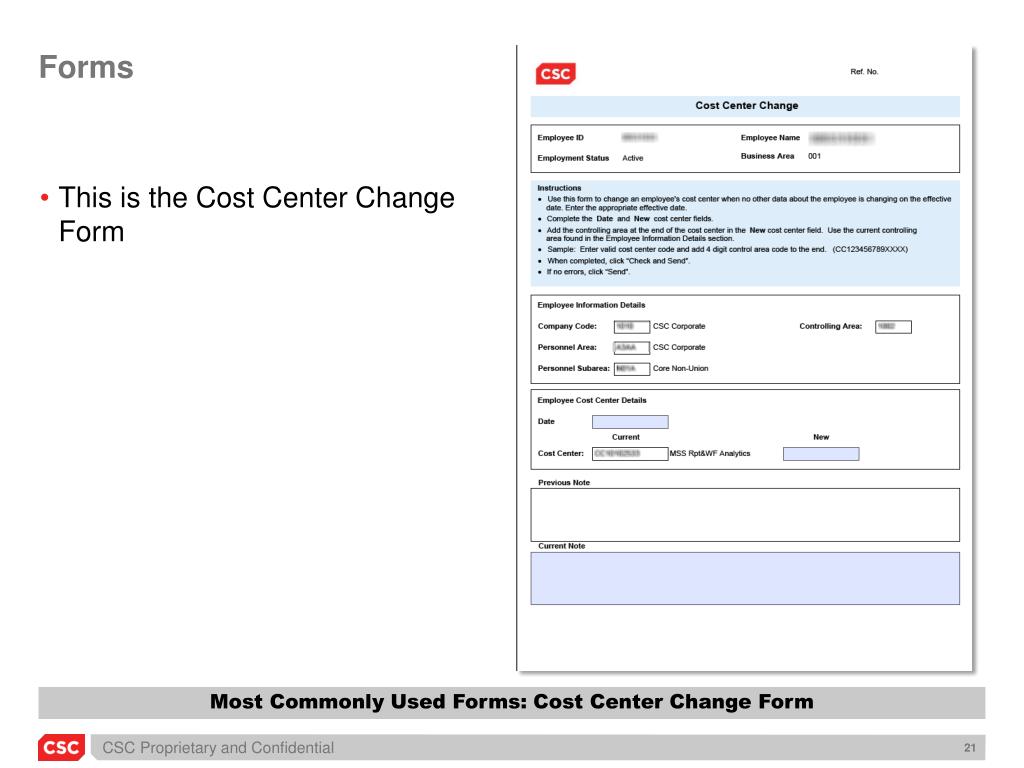
Task: Click the 'Cost Center Change' form title
Action: point(746,106)
